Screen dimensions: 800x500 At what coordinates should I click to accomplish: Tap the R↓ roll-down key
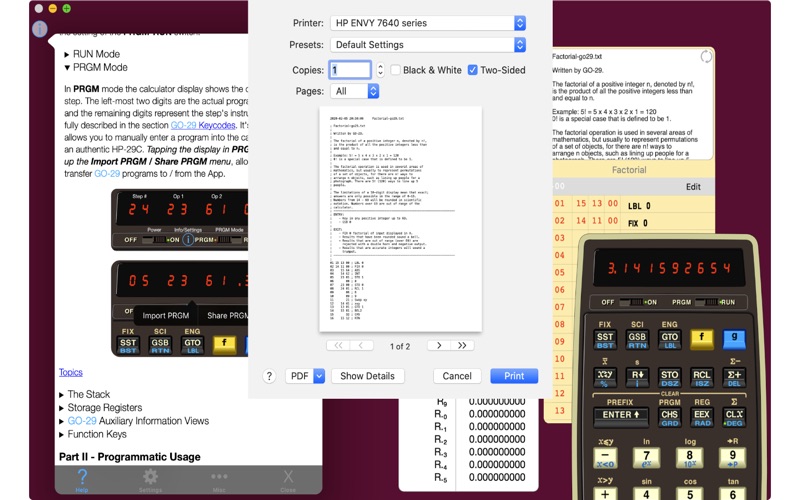(x=637, y=378)
